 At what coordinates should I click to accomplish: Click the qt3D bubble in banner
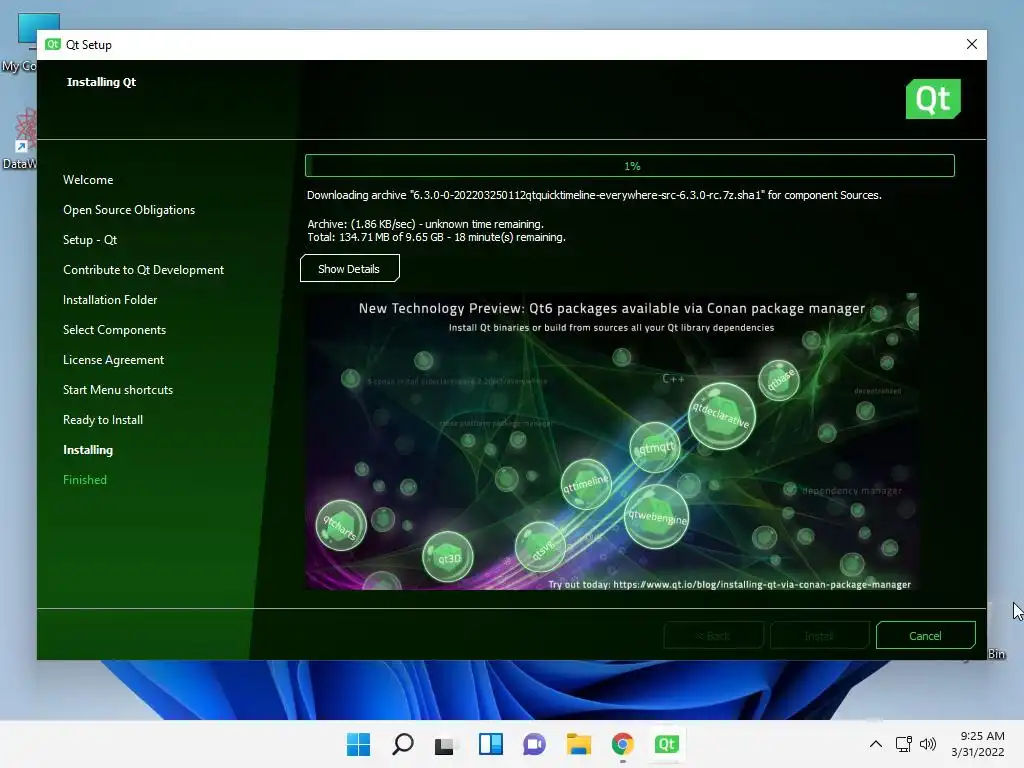pos(448,557)
